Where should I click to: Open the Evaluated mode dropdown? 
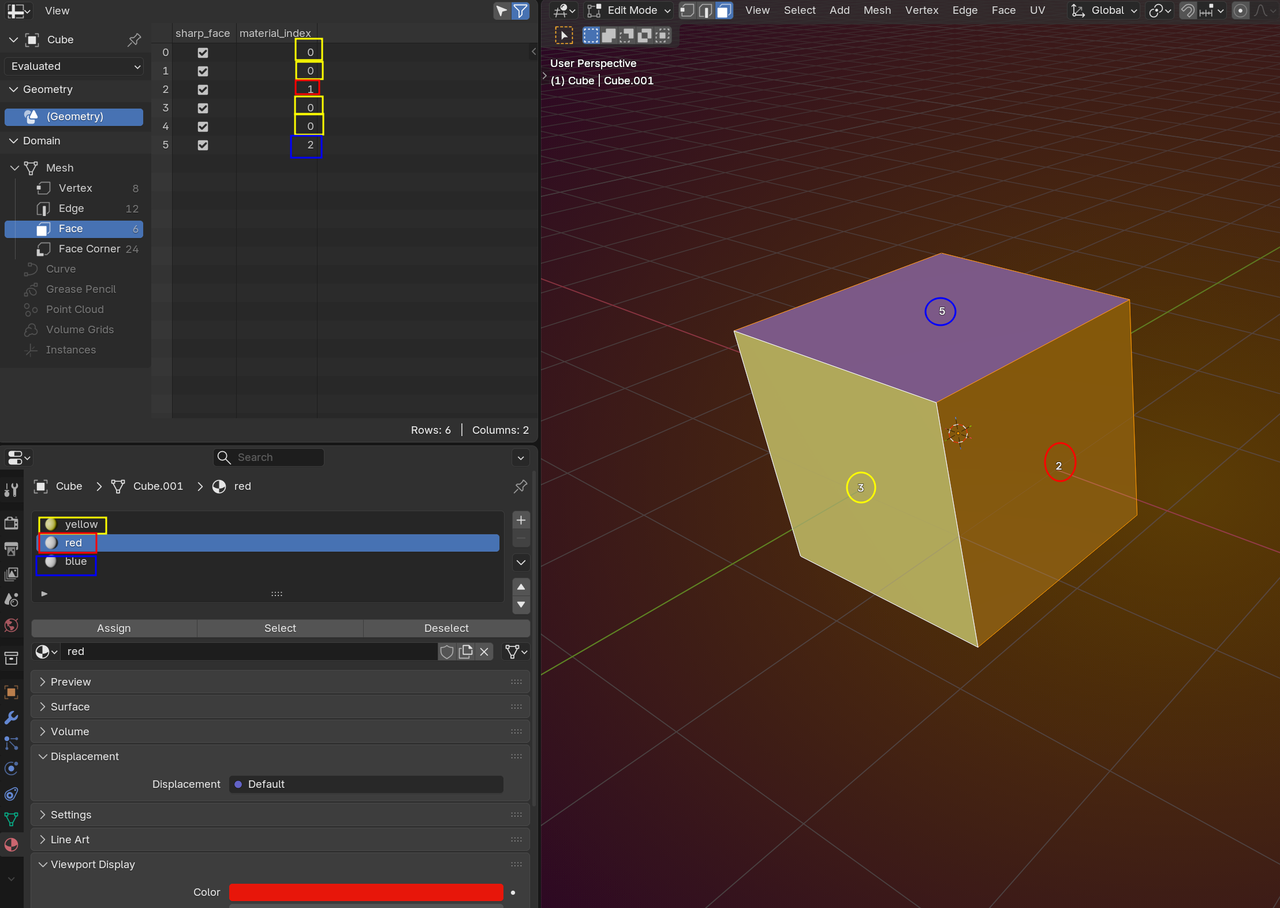point(75,66)
